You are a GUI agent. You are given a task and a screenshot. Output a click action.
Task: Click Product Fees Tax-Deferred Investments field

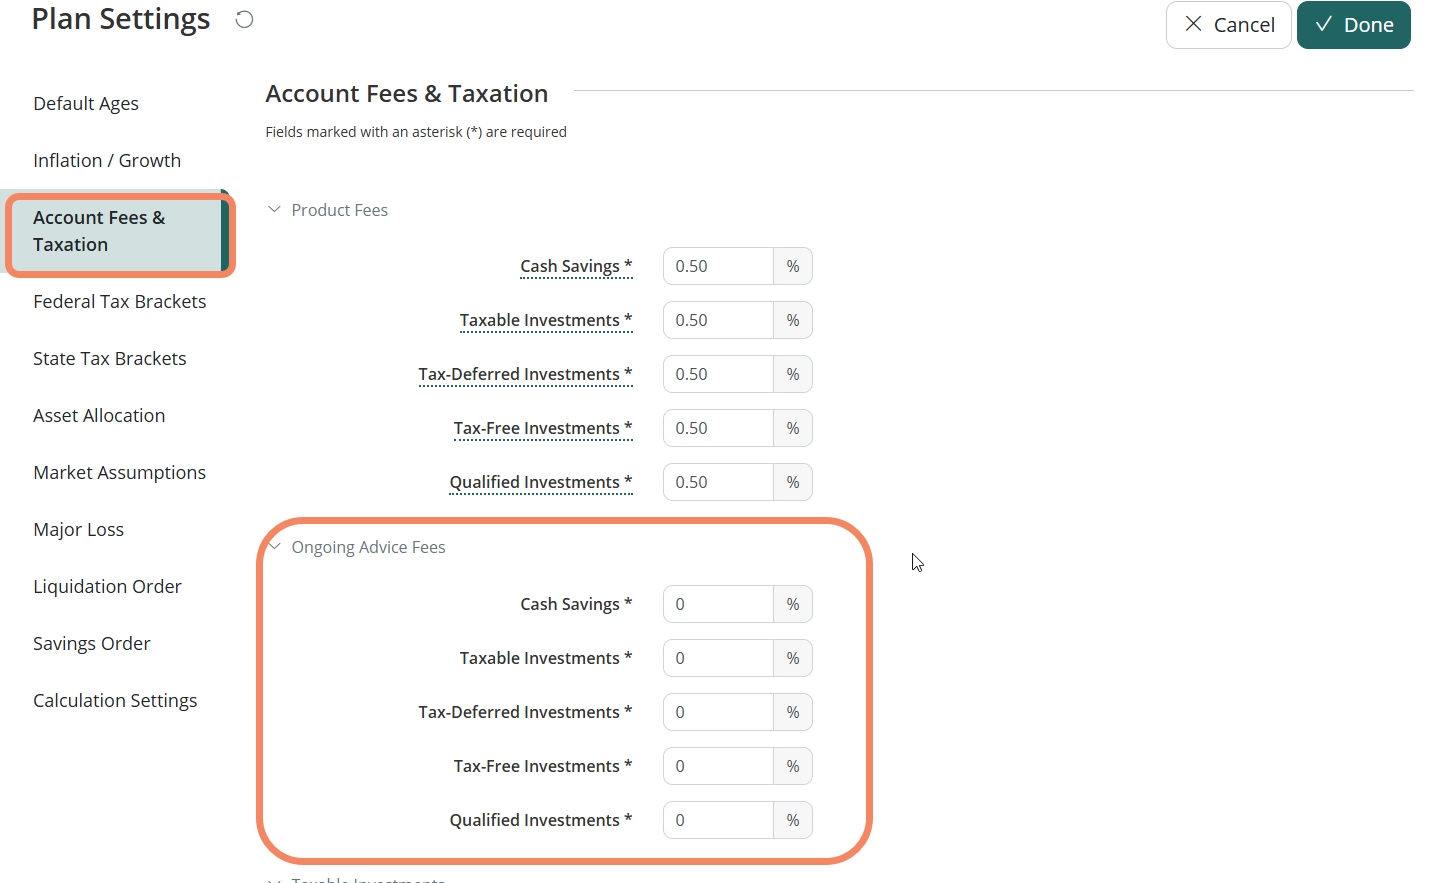coord(718,375)
